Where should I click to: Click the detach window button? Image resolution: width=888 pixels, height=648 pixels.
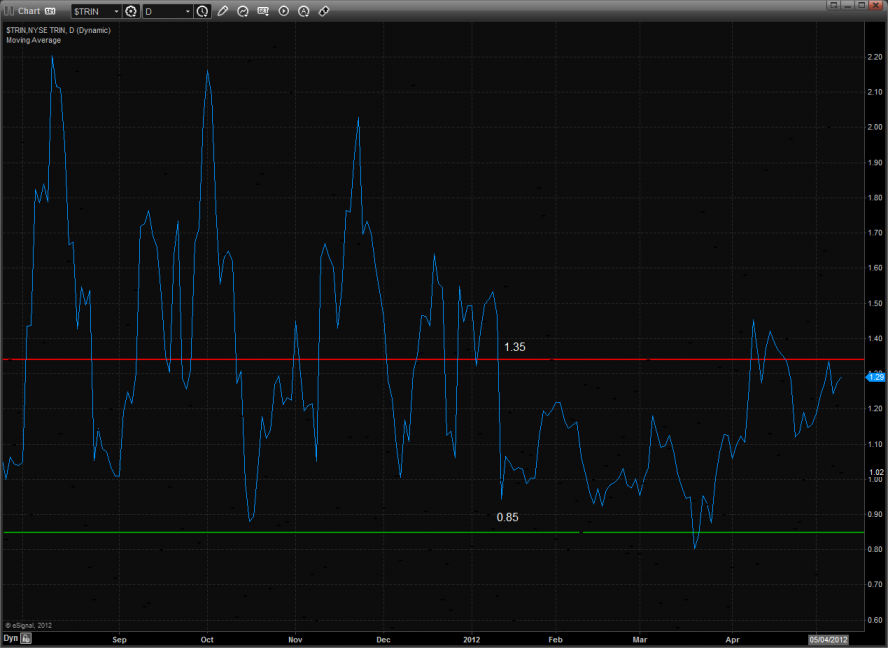tap(831, 5)
